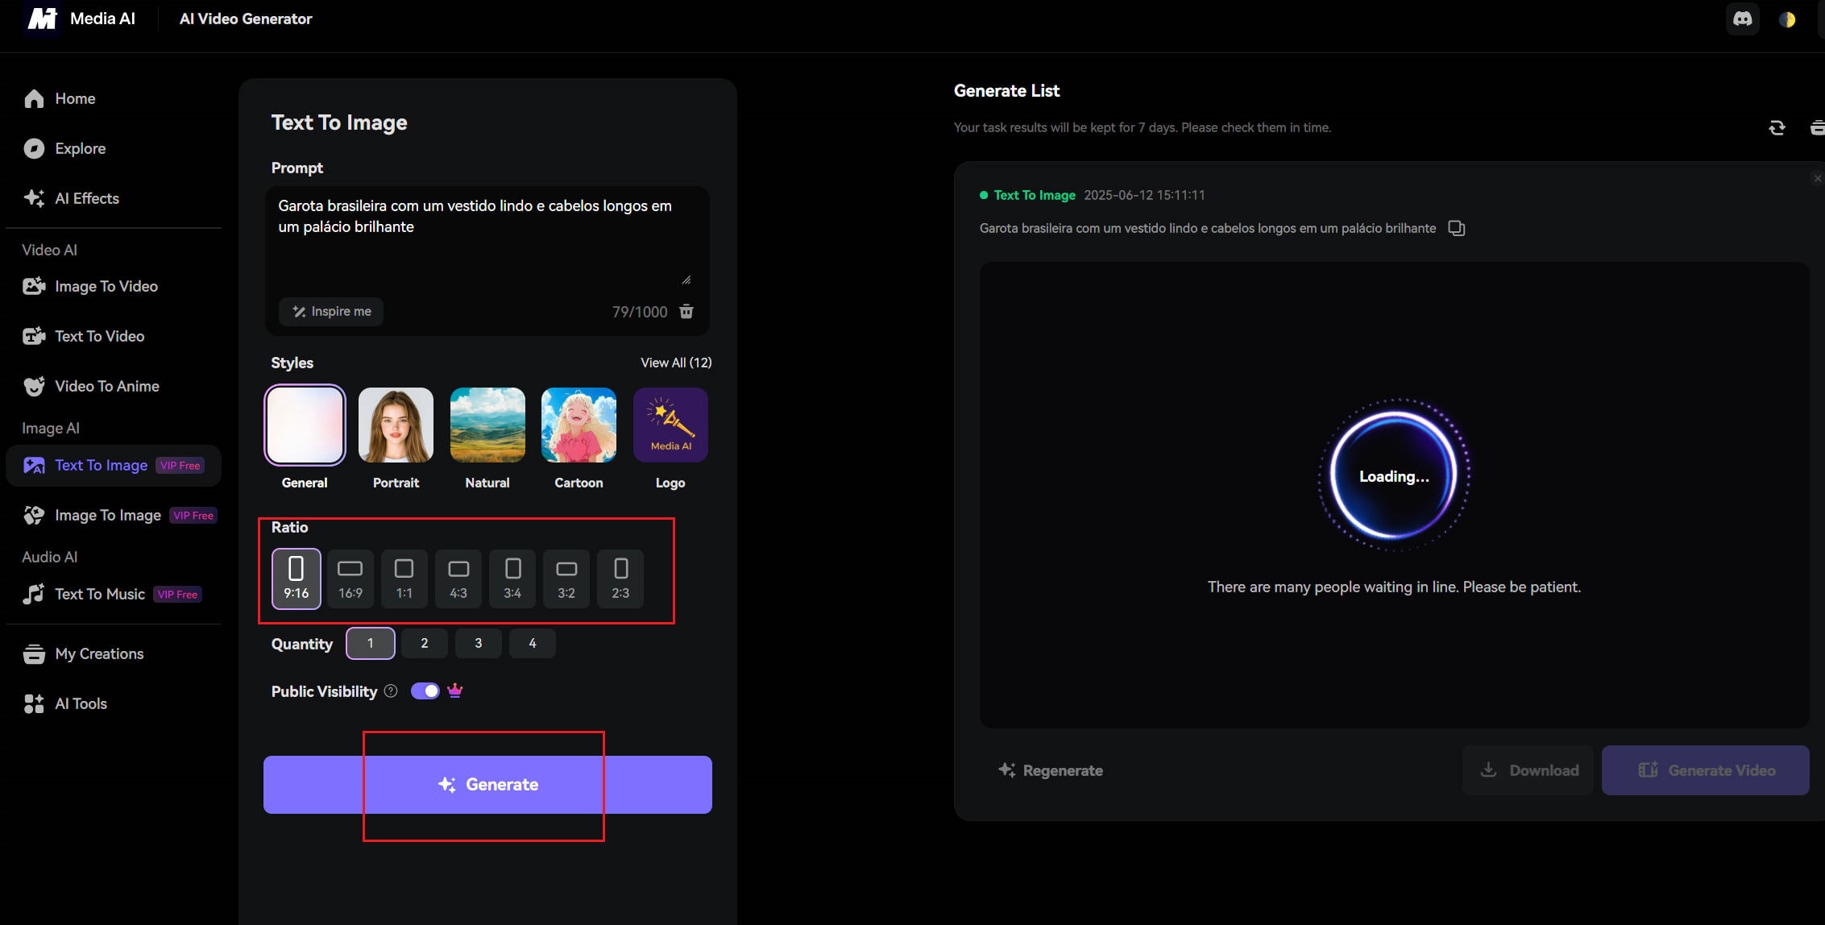Select the 16:9 ratio option
The image size is (1825, 925).
pos(350,578)
